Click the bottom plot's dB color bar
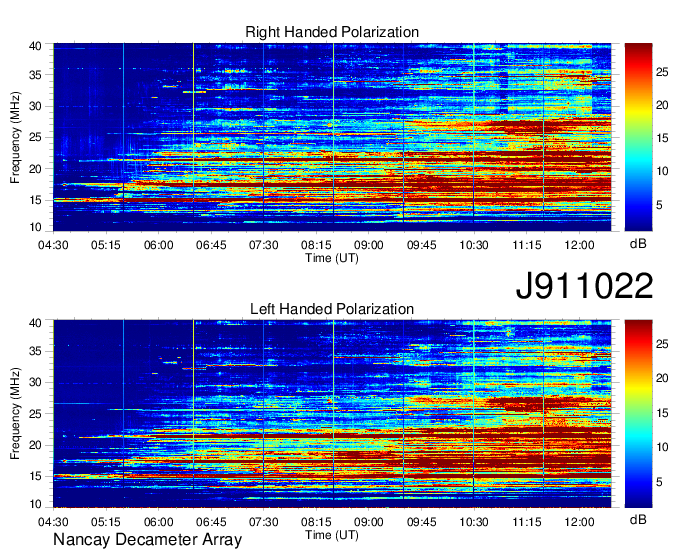This screenshot has width=680, height=552. click(x=638, y=414)
